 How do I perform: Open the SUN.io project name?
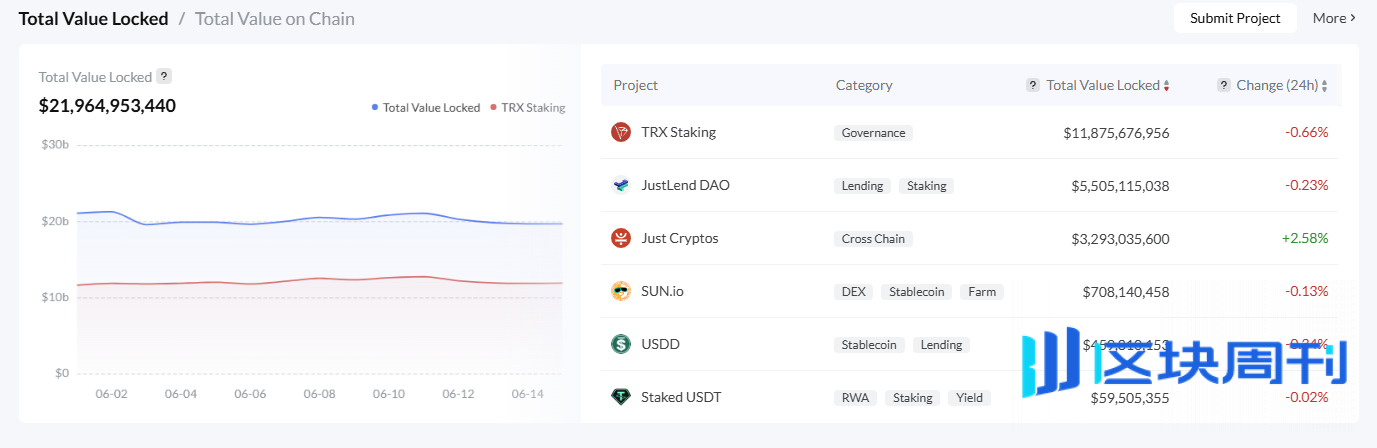663,291
